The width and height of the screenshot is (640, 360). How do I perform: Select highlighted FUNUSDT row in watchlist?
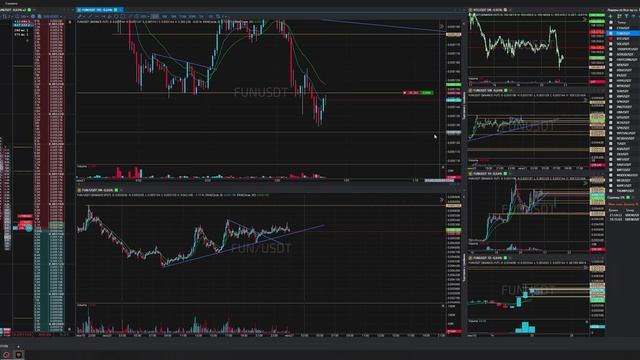click(x=623, y=33)
